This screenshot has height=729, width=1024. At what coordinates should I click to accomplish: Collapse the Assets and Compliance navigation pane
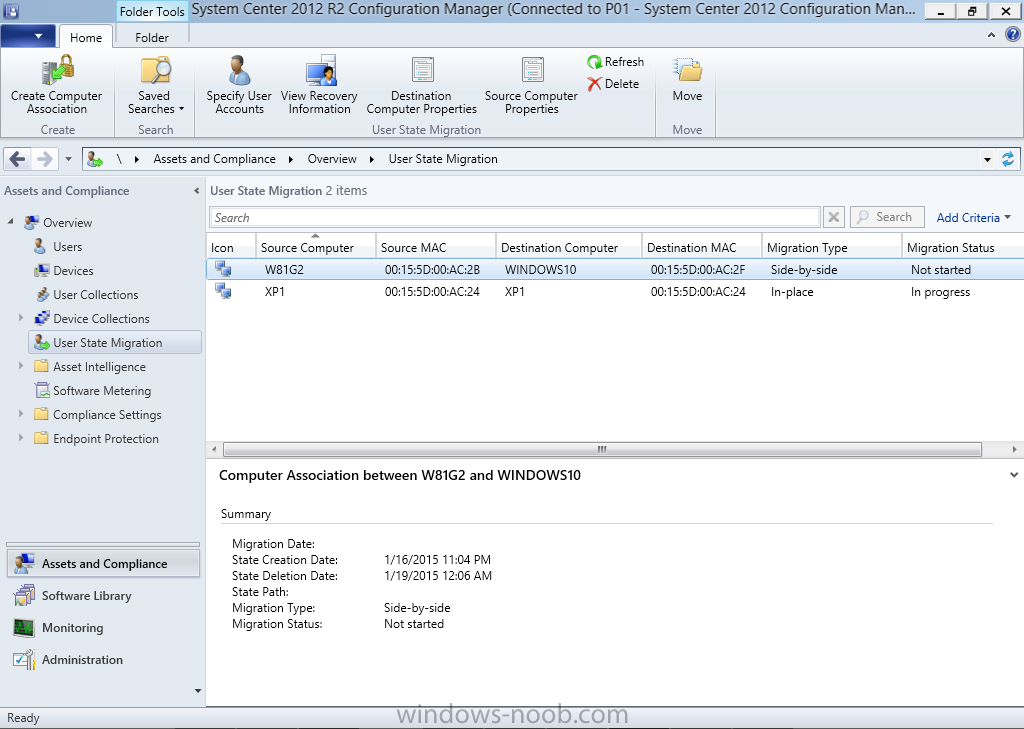point(197,191)
